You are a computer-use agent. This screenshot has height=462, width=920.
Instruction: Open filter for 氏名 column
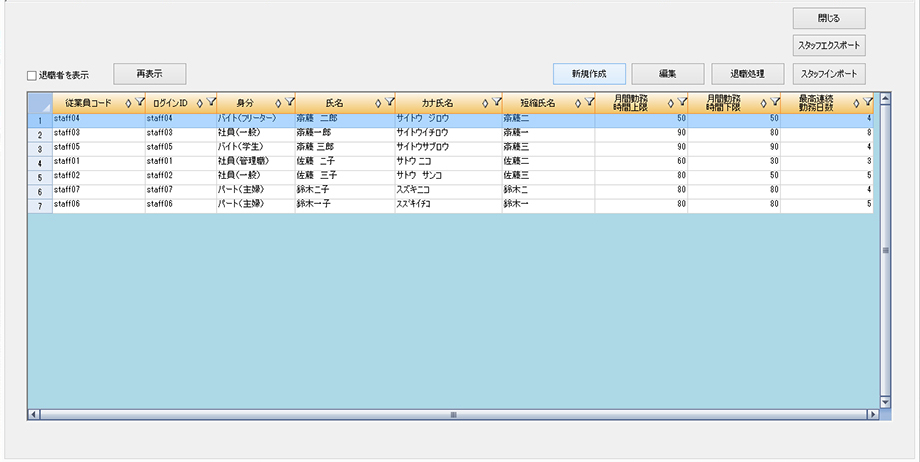pyautogui.click(x=388, y=102)
